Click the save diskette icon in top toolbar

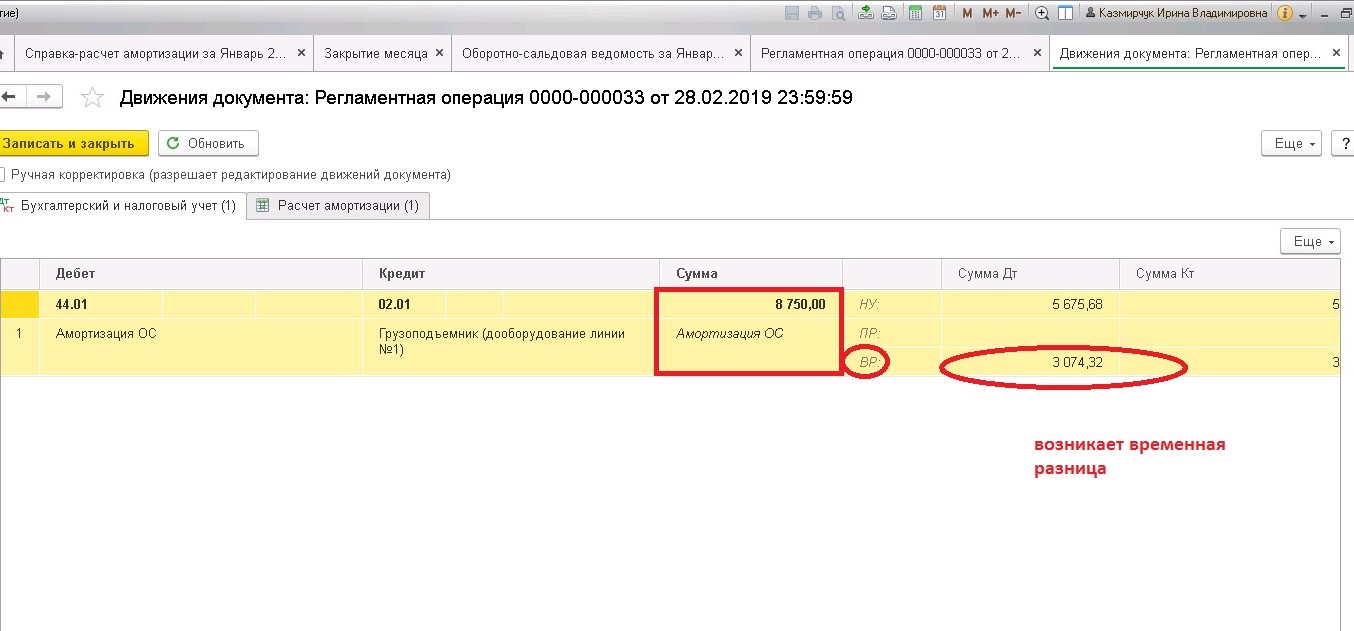(x=792, y=13)
